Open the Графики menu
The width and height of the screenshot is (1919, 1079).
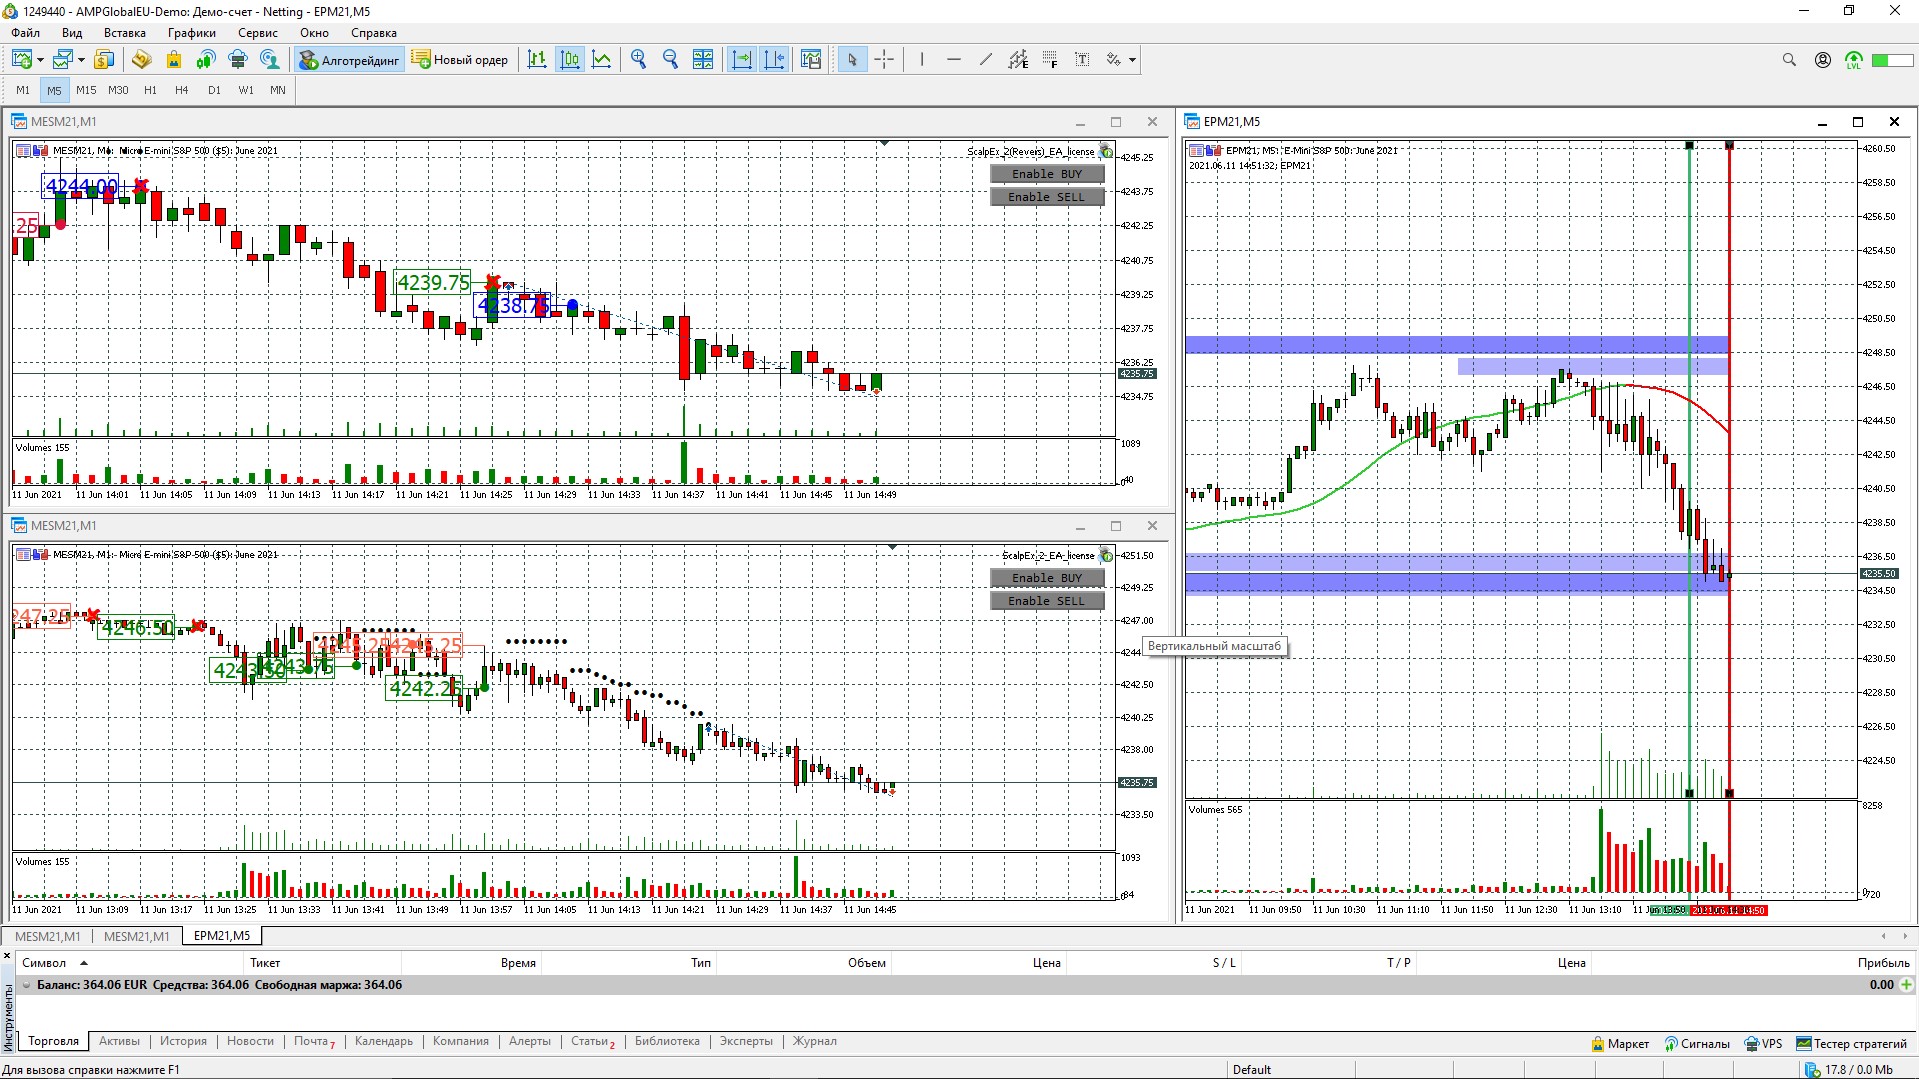(192, 33)
